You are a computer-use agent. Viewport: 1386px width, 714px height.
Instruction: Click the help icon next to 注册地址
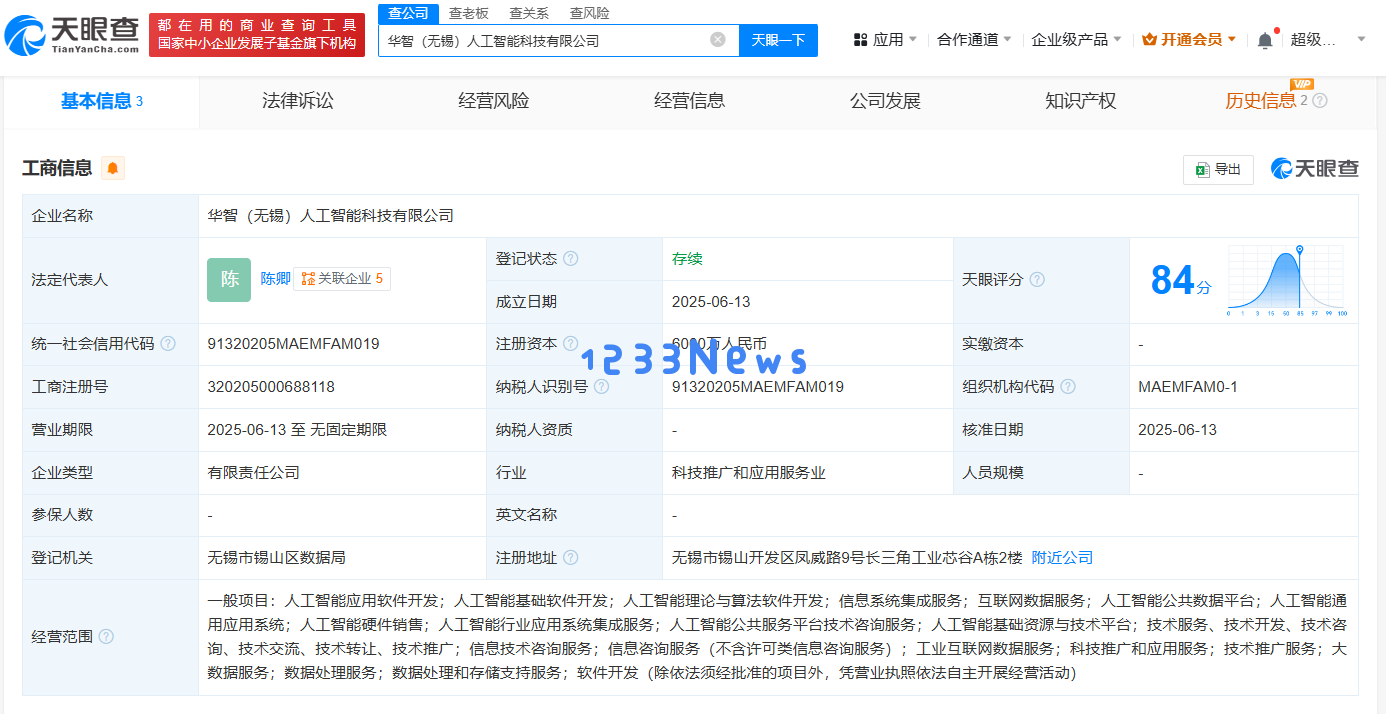(x=570, y=558)
